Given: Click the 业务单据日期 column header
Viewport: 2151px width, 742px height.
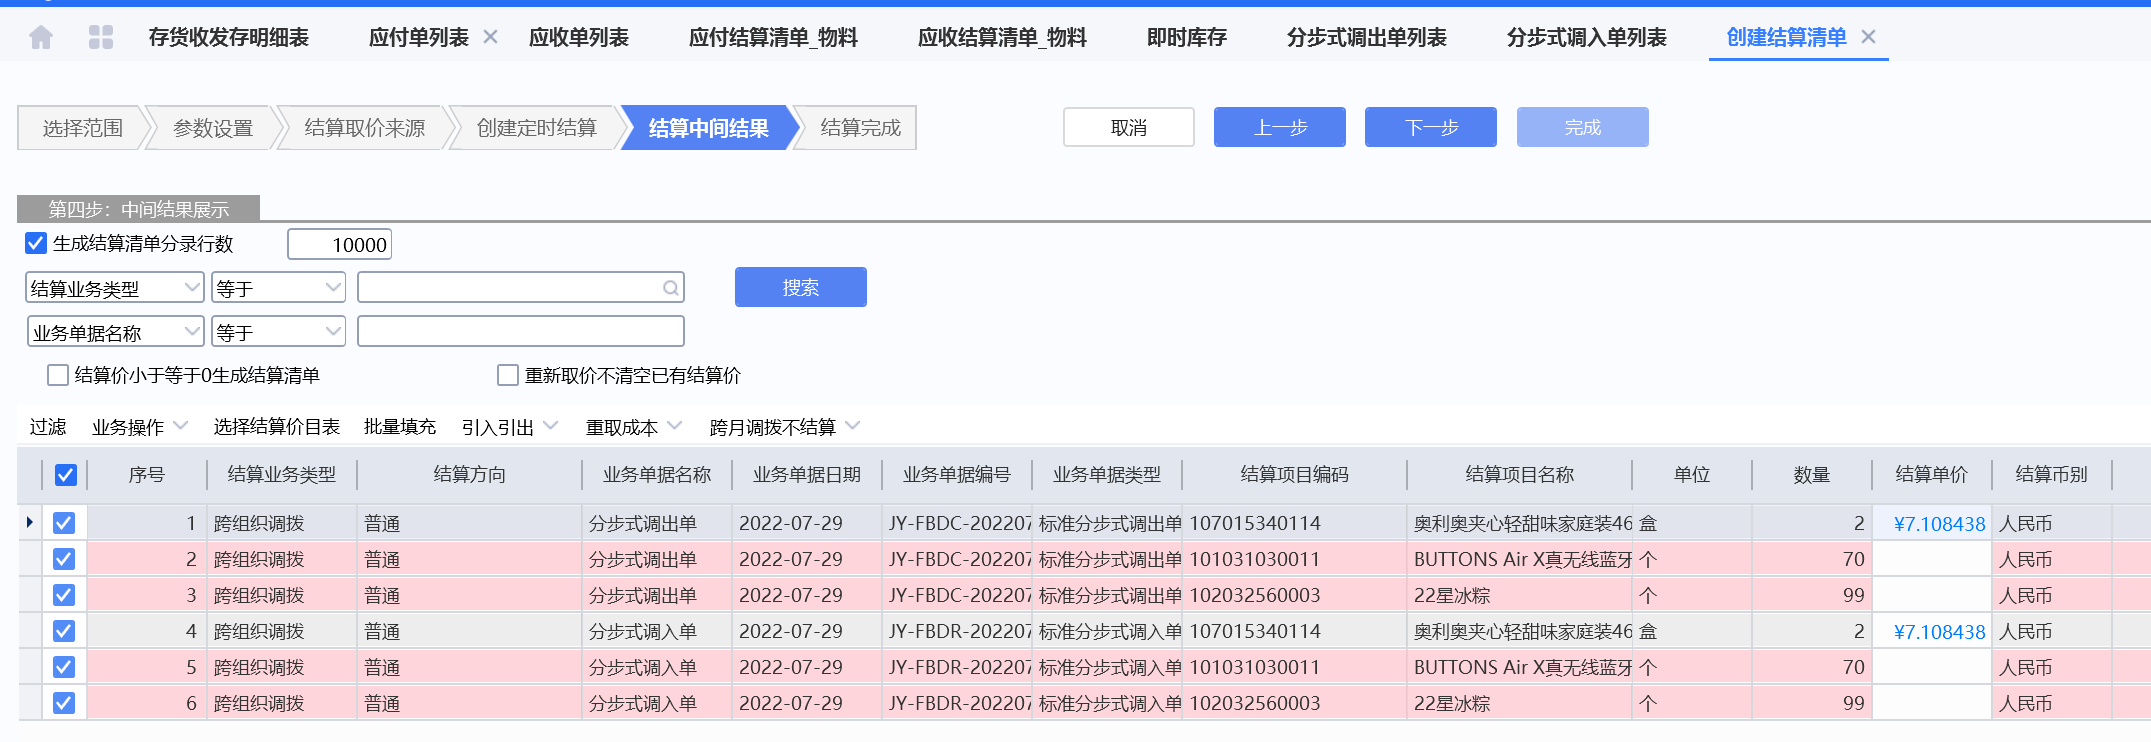Looking at the screenshot, I should pyautogui.click(x=807, y=475).
